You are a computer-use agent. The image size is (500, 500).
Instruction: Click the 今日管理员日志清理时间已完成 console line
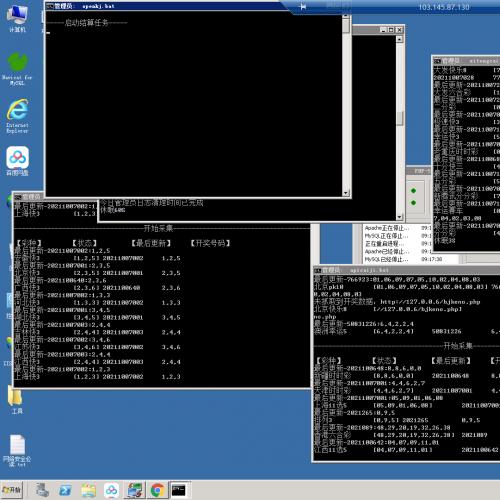(152, 203)
